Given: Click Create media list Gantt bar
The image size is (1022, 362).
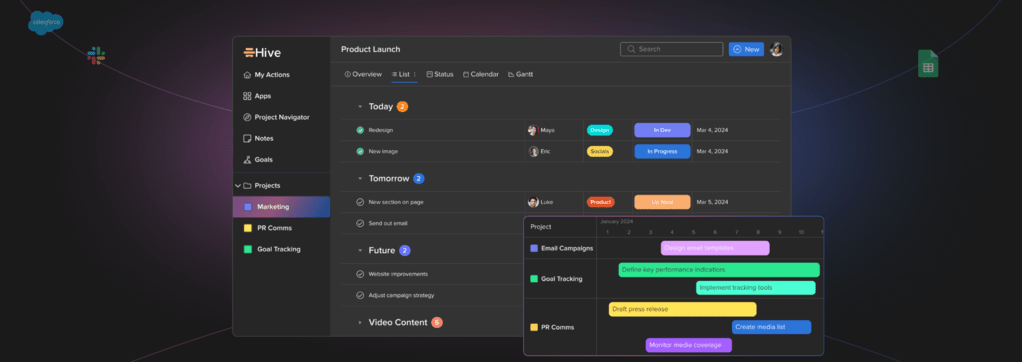Looking at the screenshot, I should coord(772,327).
